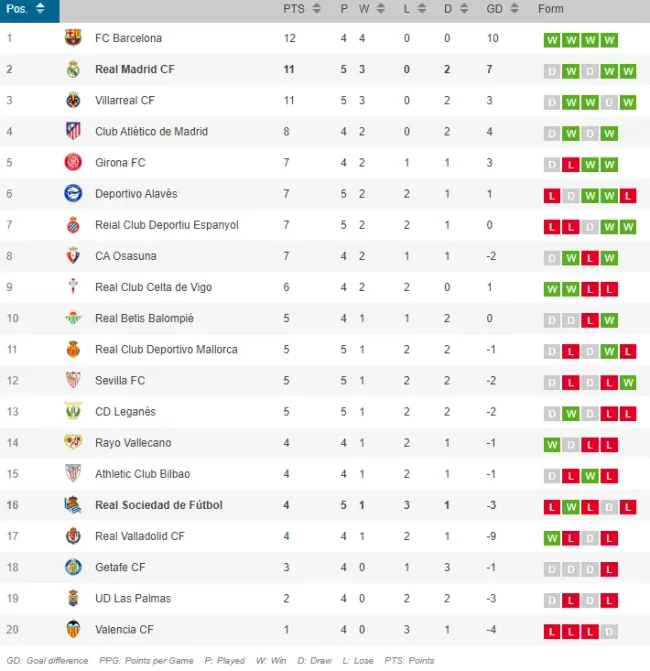Select the CA Osasuna team name

pyautogui.click(x=126, y=256)
